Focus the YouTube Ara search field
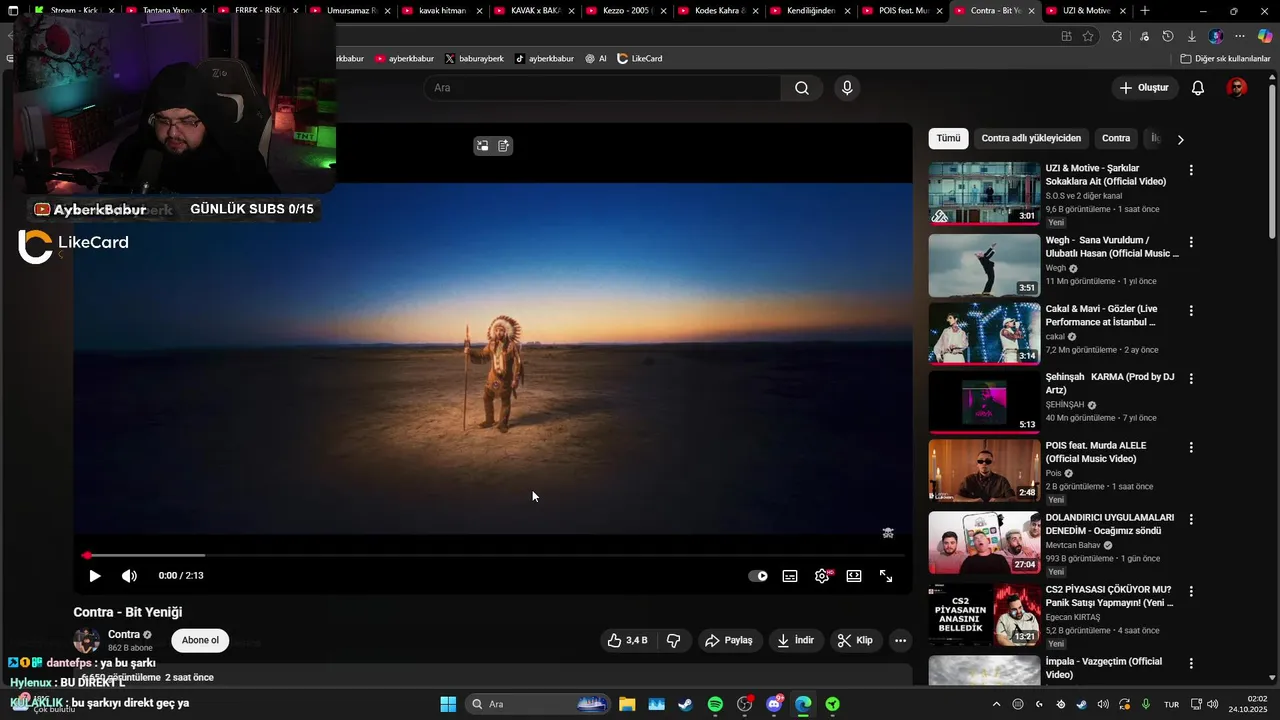The width and height of the screenshot is (1280, 720). (604, 88)
